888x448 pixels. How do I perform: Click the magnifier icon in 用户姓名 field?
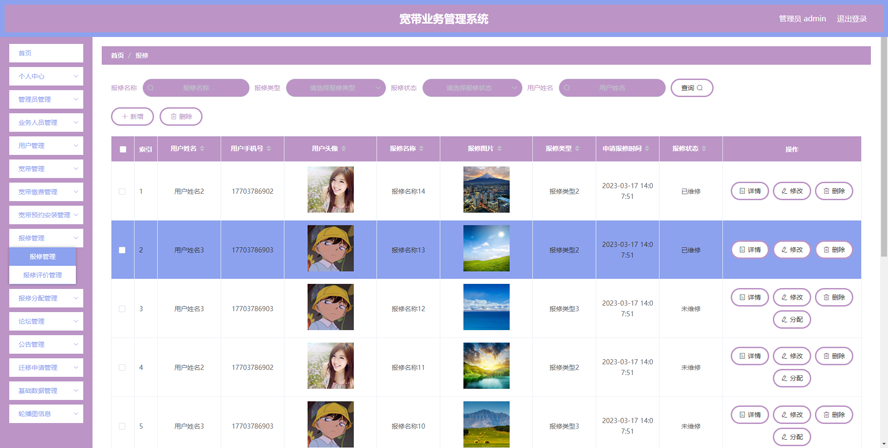click(x=567, y=88)
